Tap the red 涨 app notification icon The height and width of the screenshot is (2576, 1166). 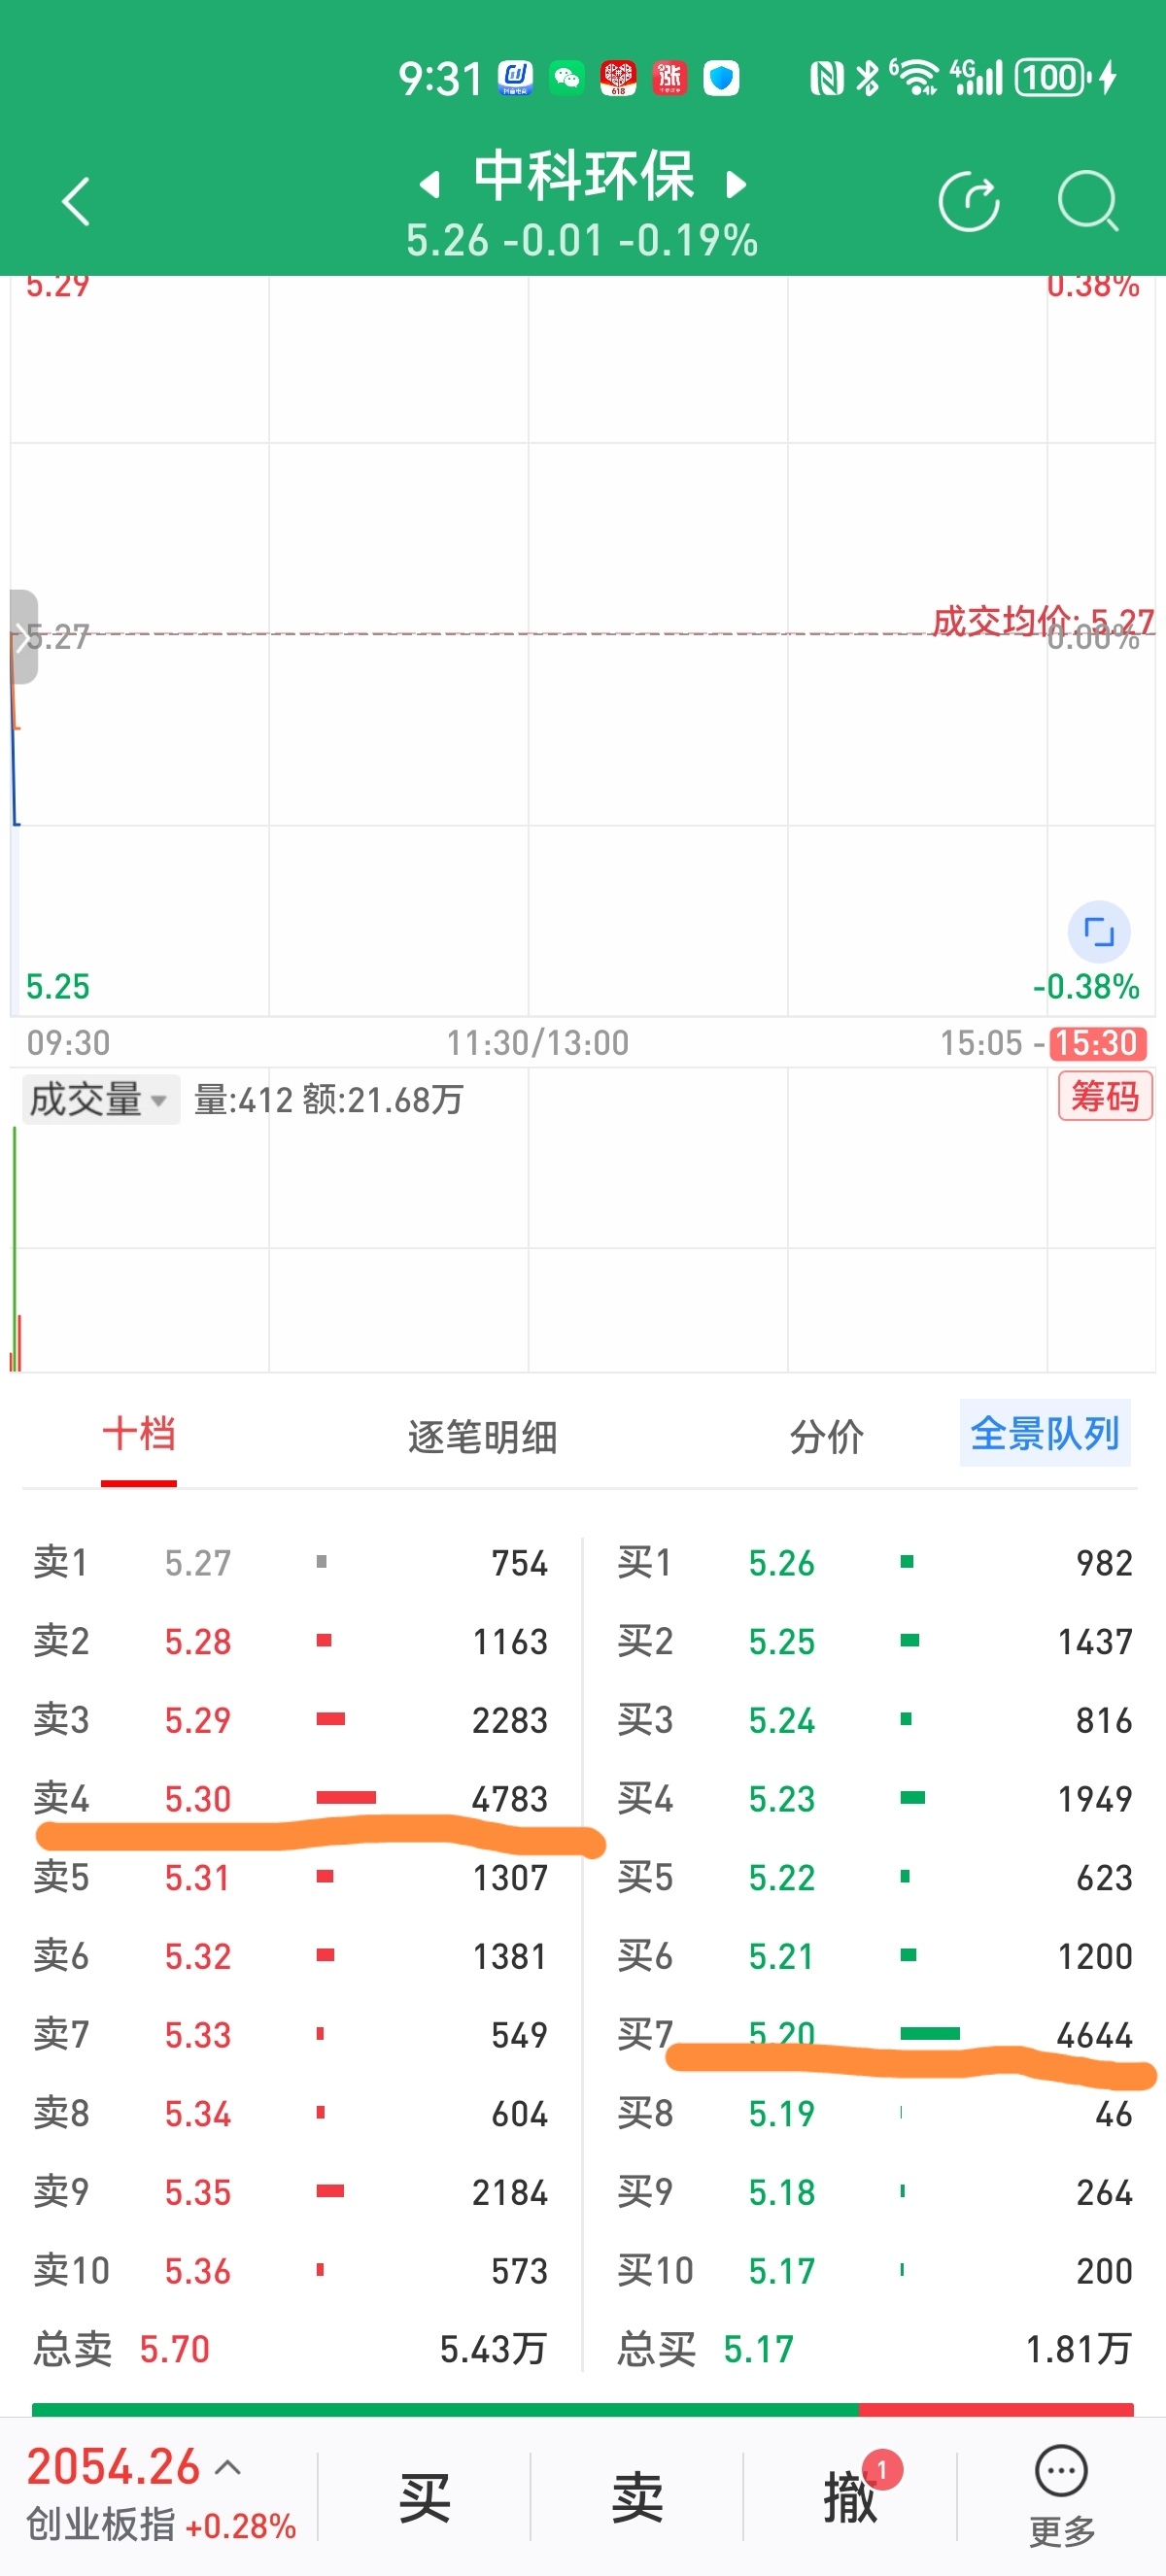pos(669,77)
